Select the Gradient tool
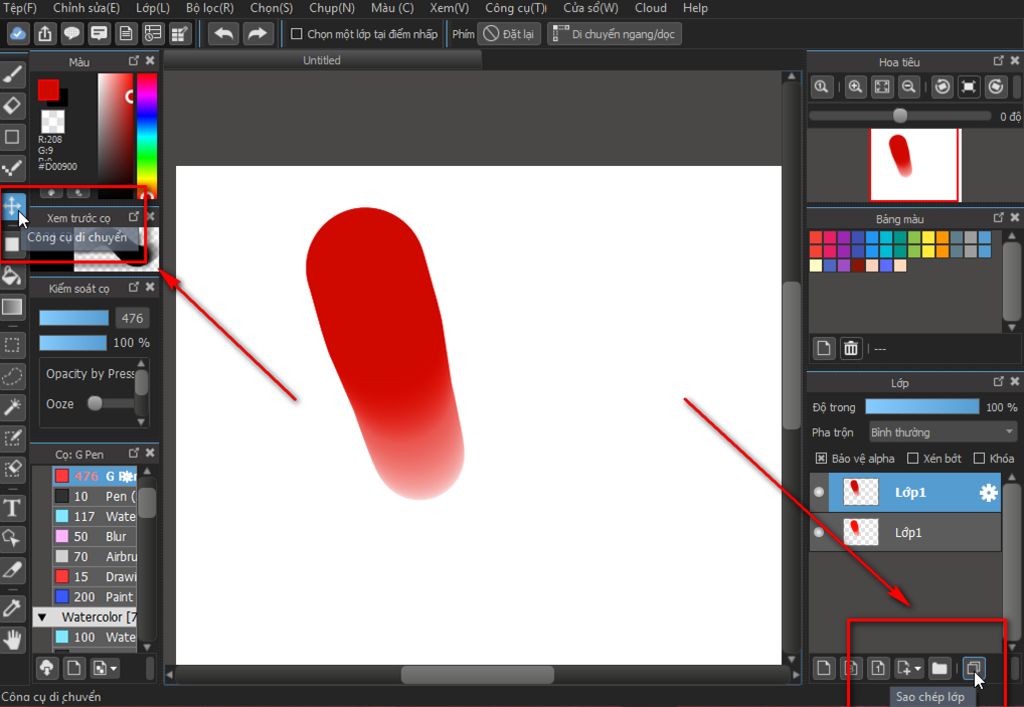Image resolution: width=1024 pixels, height=707 pixels. 12,307
